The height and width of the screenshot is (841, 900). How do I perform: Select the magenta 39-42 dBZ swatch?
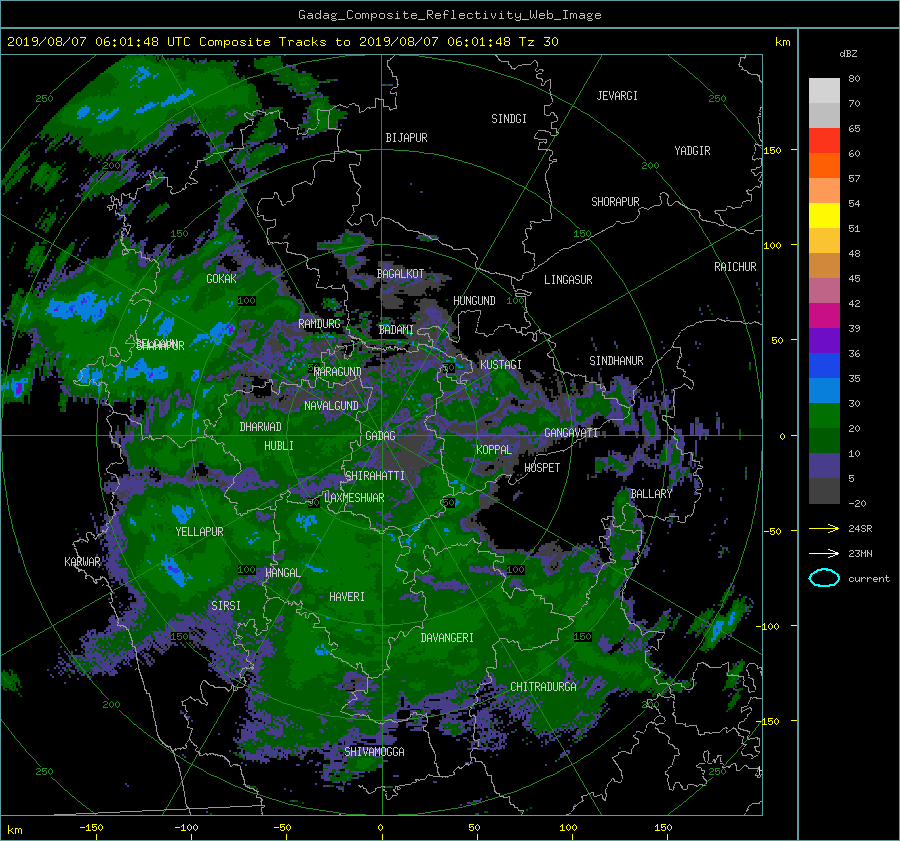point(824,316)
